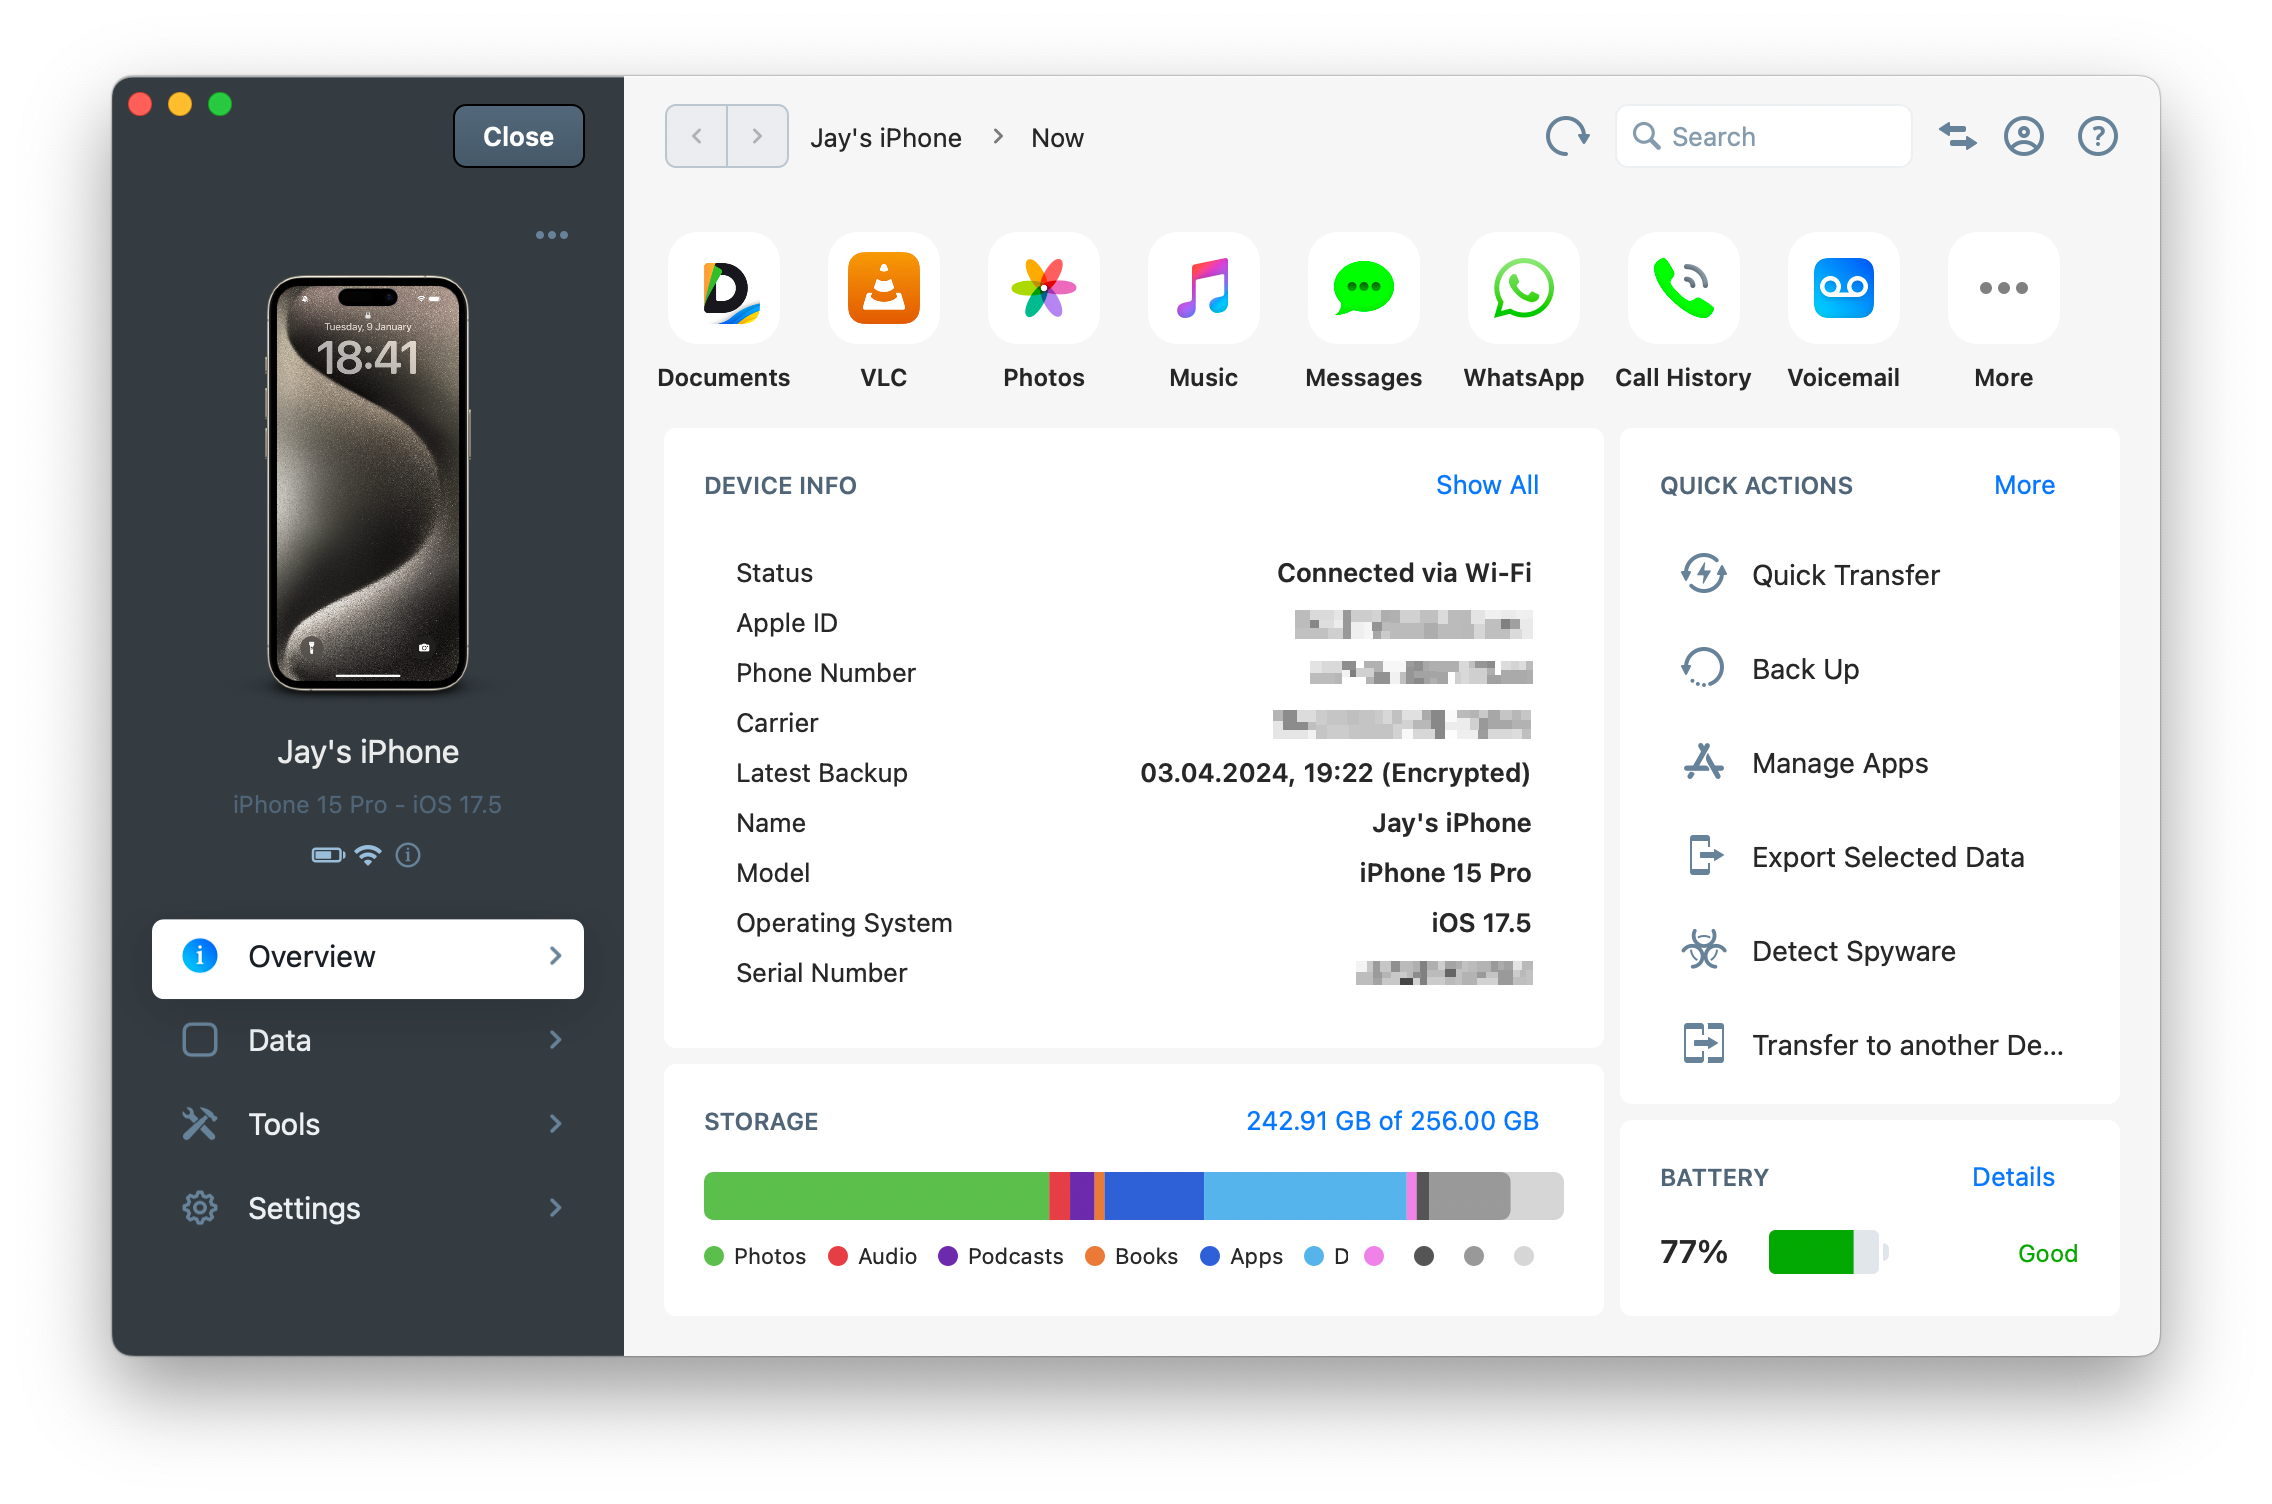The height and width of the screenshot is (1504, 2272).
Task: Run Detect Spyware action
Action: click(1818, 951)
